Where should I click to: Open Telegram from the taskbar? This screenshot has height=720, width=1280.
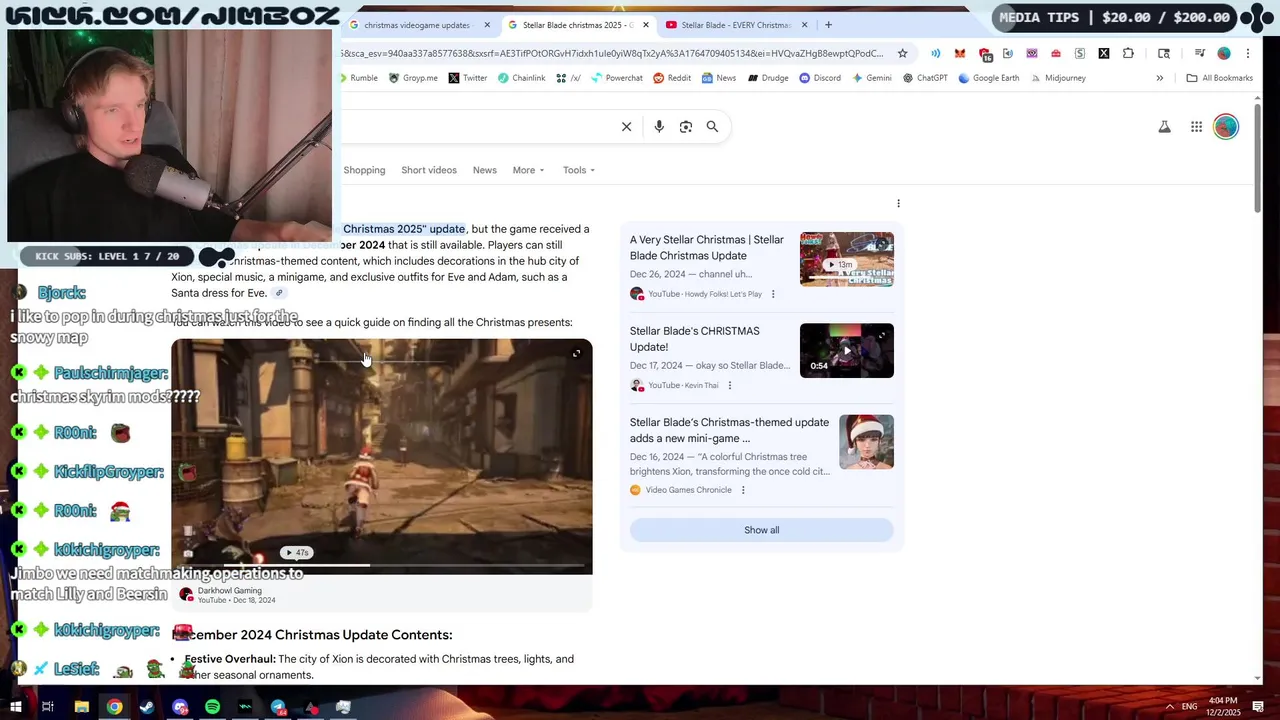point(278,707)
